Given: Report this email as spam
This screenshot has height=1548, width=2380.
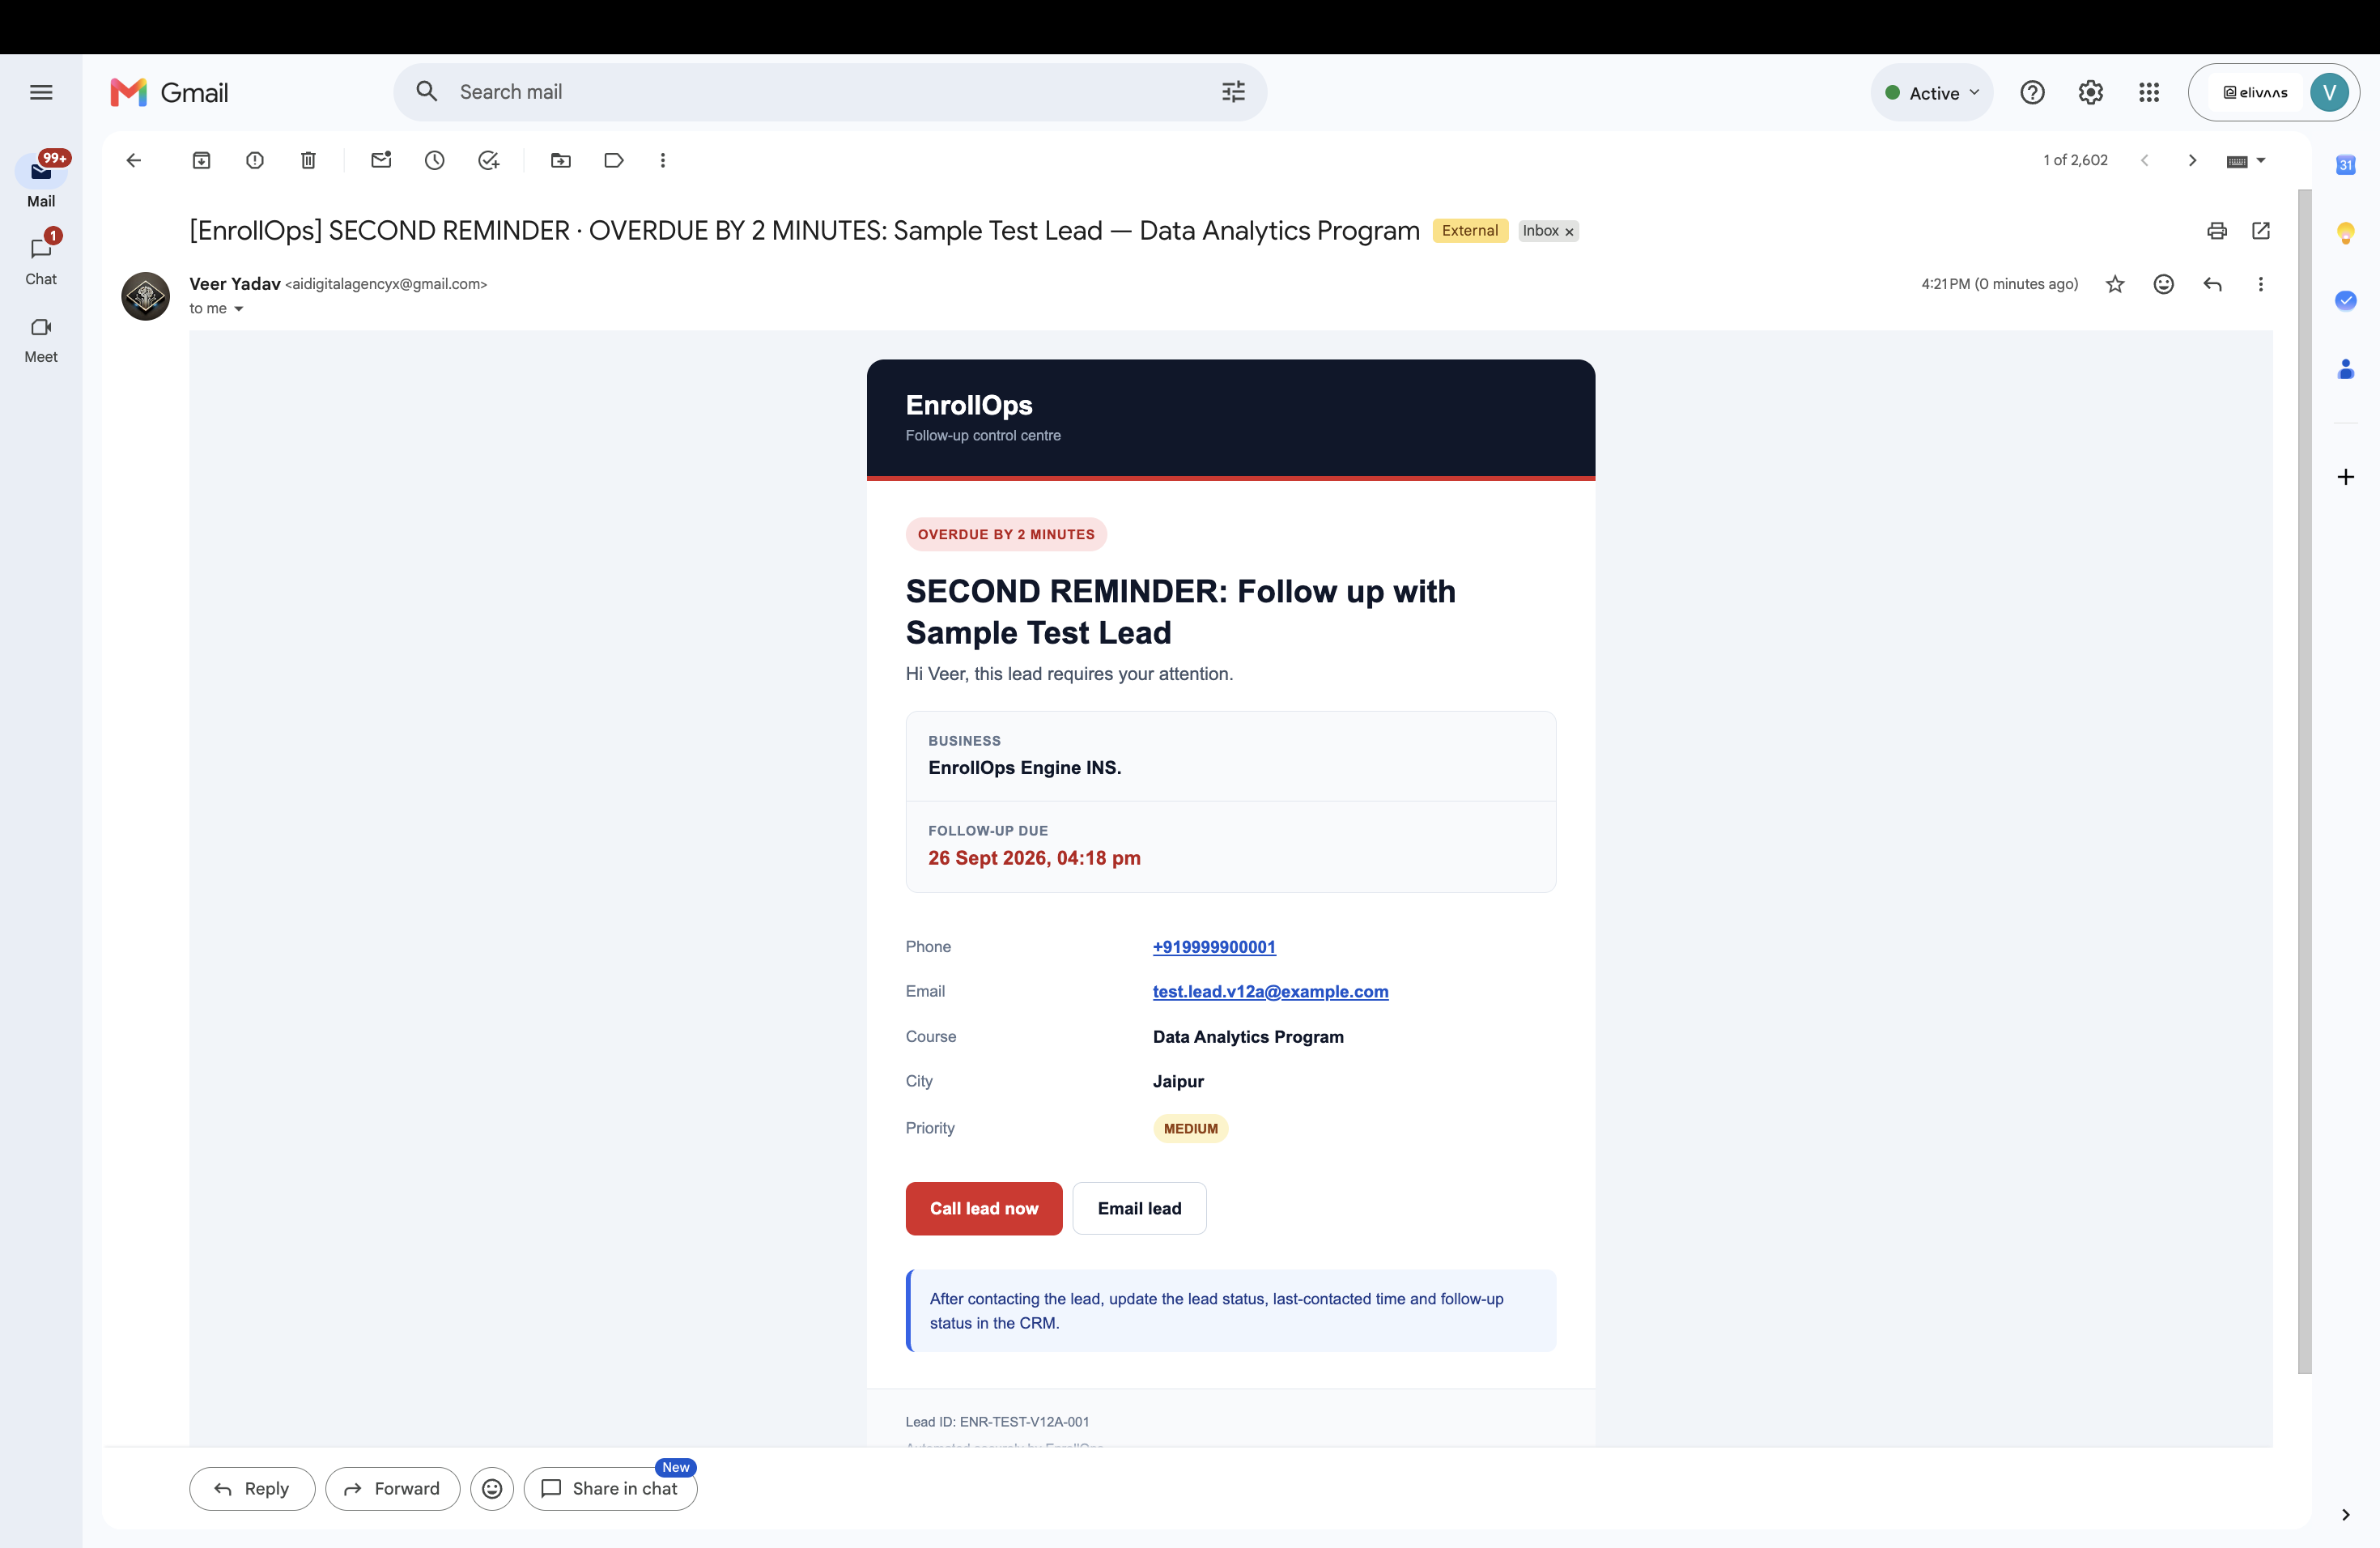Looking at the screenshot, I should (255, 160).
